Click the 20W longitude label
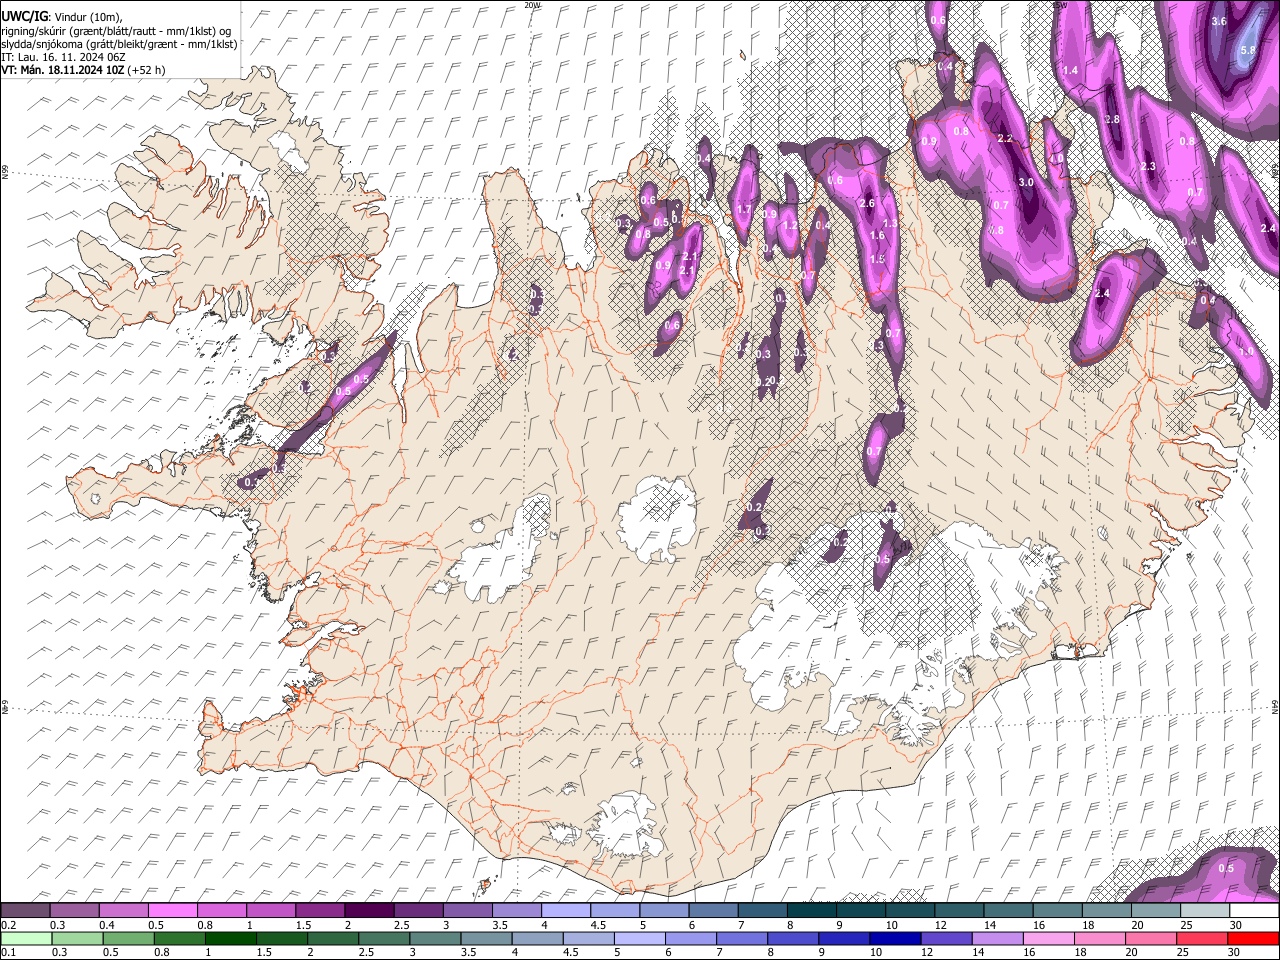 pos(533,5)
